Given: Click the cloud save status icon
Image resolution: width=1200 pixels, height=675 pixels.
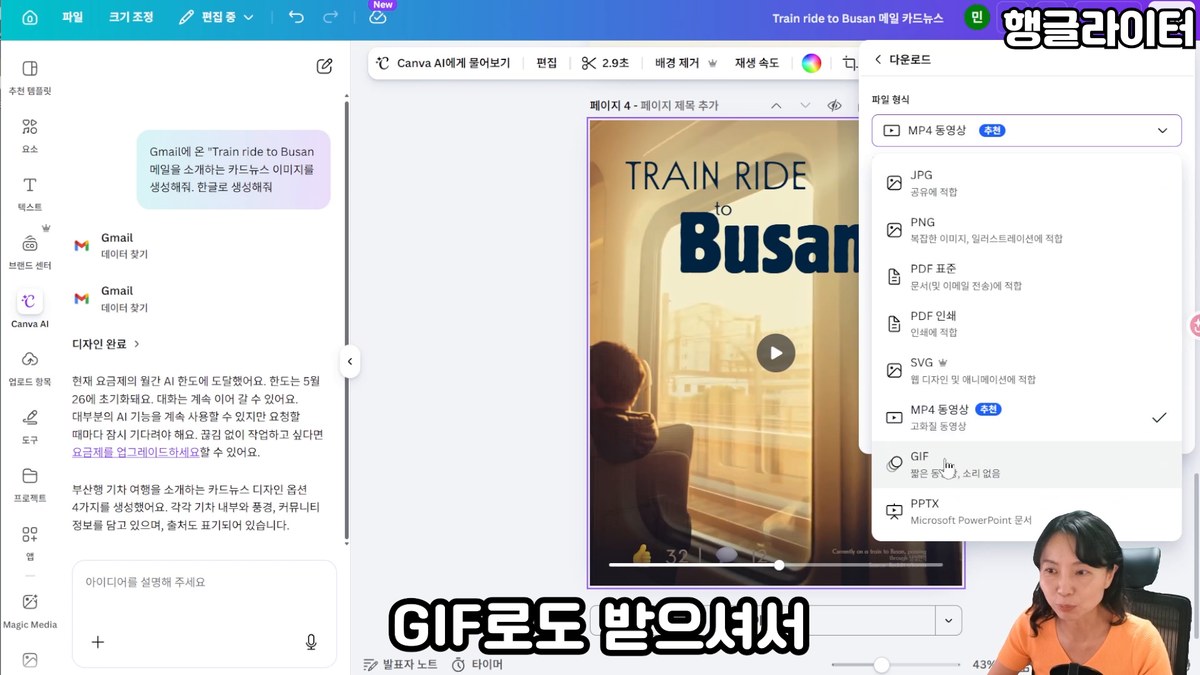Looking at the screenshot, I should click(x=378, y=17).
